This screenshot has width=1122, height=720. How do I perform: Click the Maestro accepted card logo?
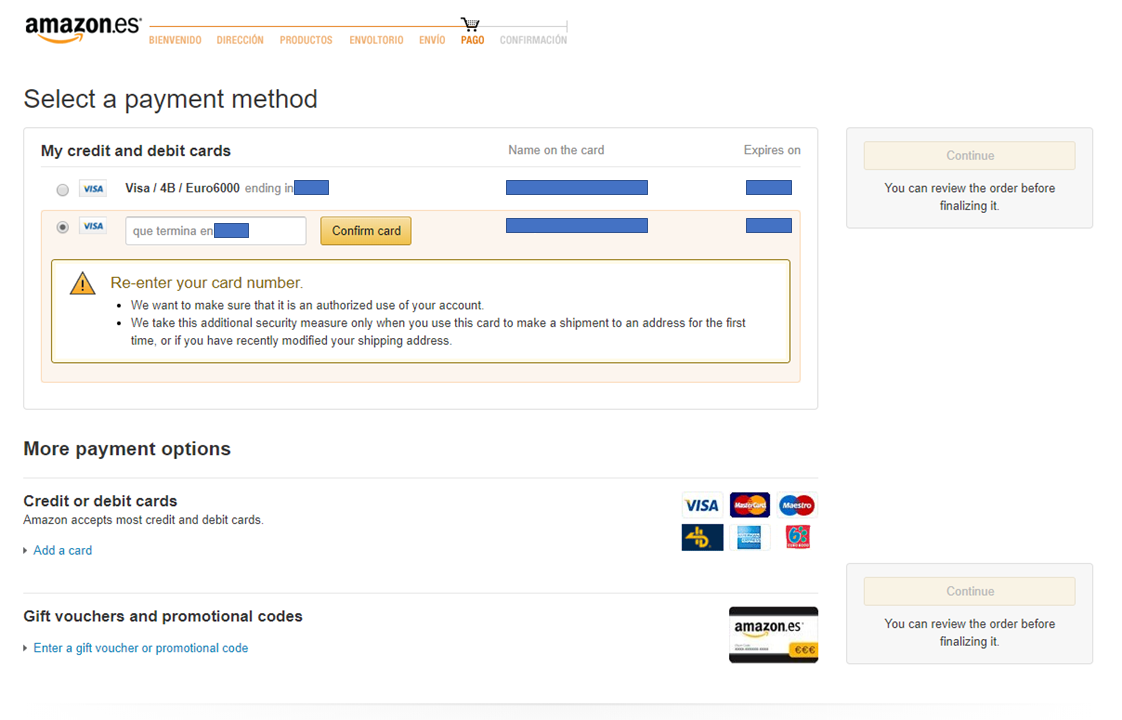(x=796, y=505)
